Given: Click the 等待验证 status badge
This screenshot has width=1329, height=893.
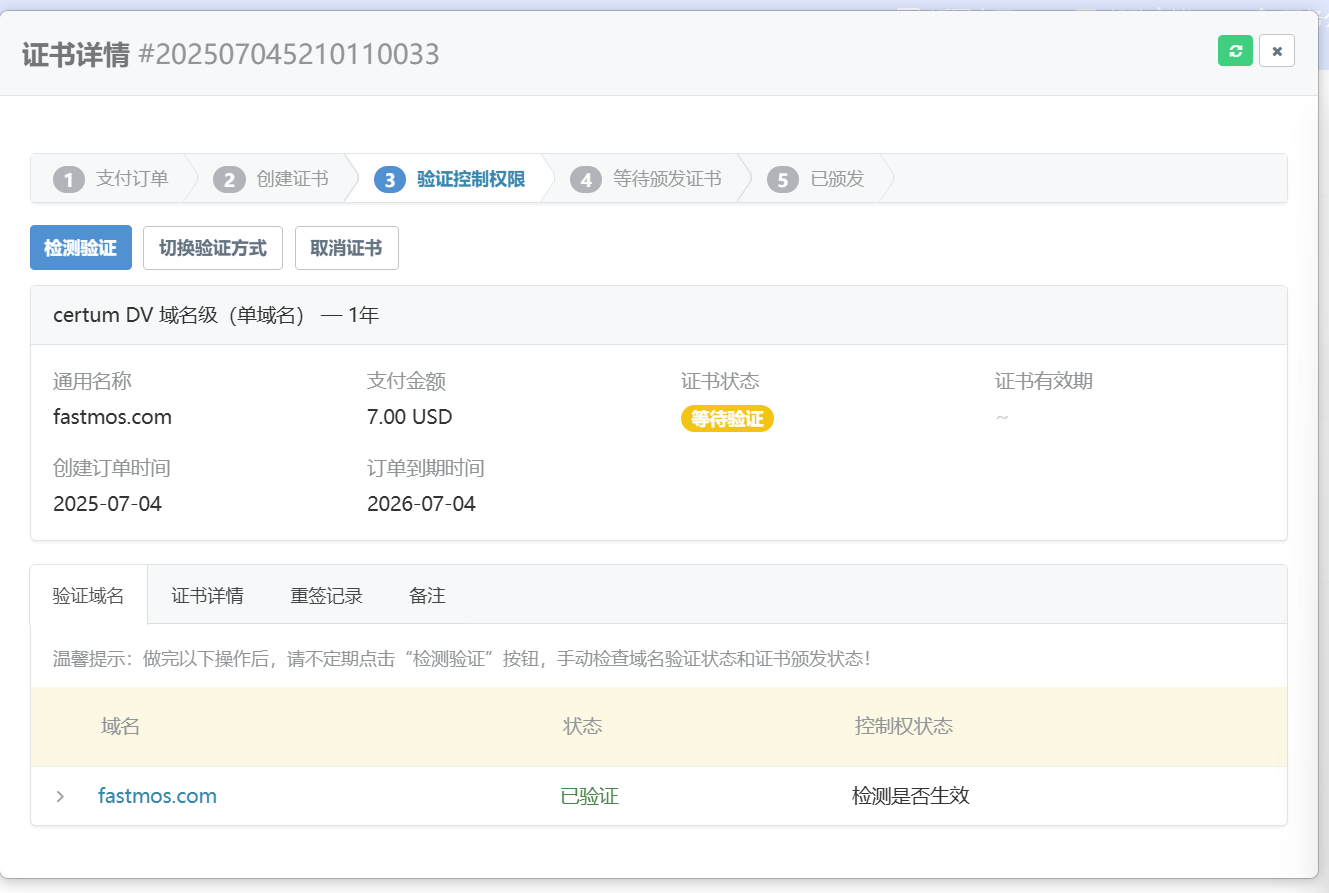Looking at the screenshot, I should pyautogui.click(x=727, y=419).
